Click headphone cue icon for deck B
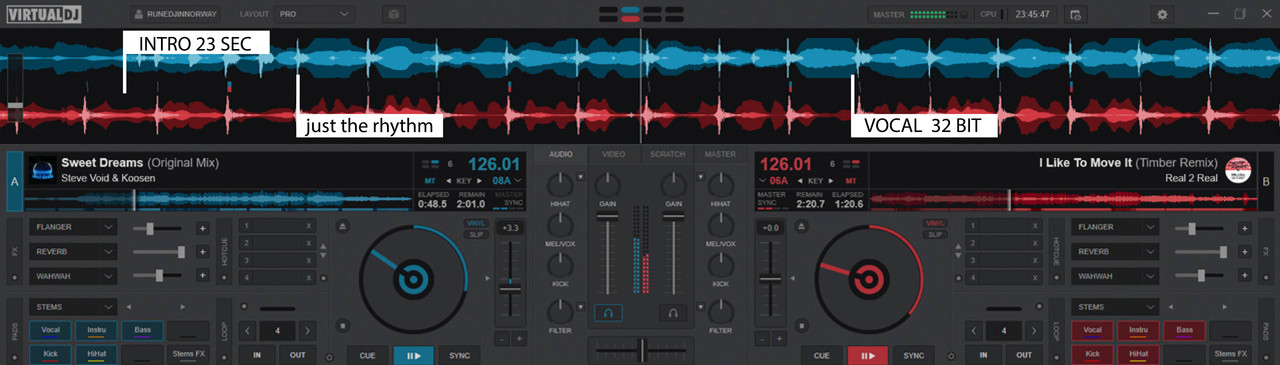This screenshot has width=1280, height=365. click(x=675, y=313)
